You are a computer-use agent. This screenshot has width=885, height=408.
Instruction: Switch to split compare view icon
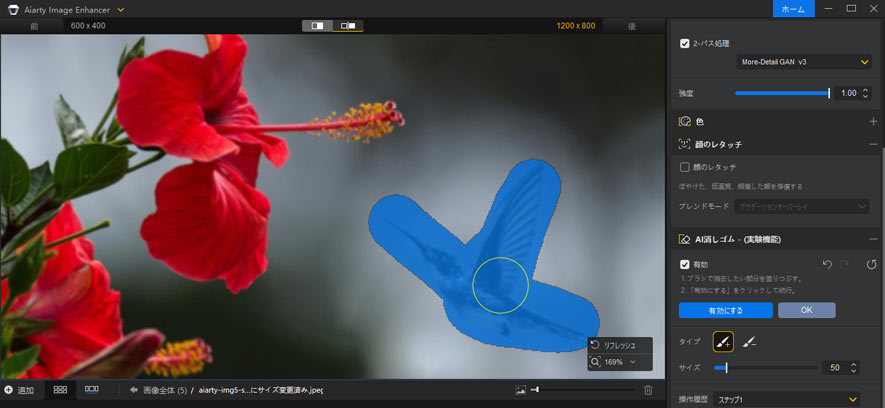[318, 25]
